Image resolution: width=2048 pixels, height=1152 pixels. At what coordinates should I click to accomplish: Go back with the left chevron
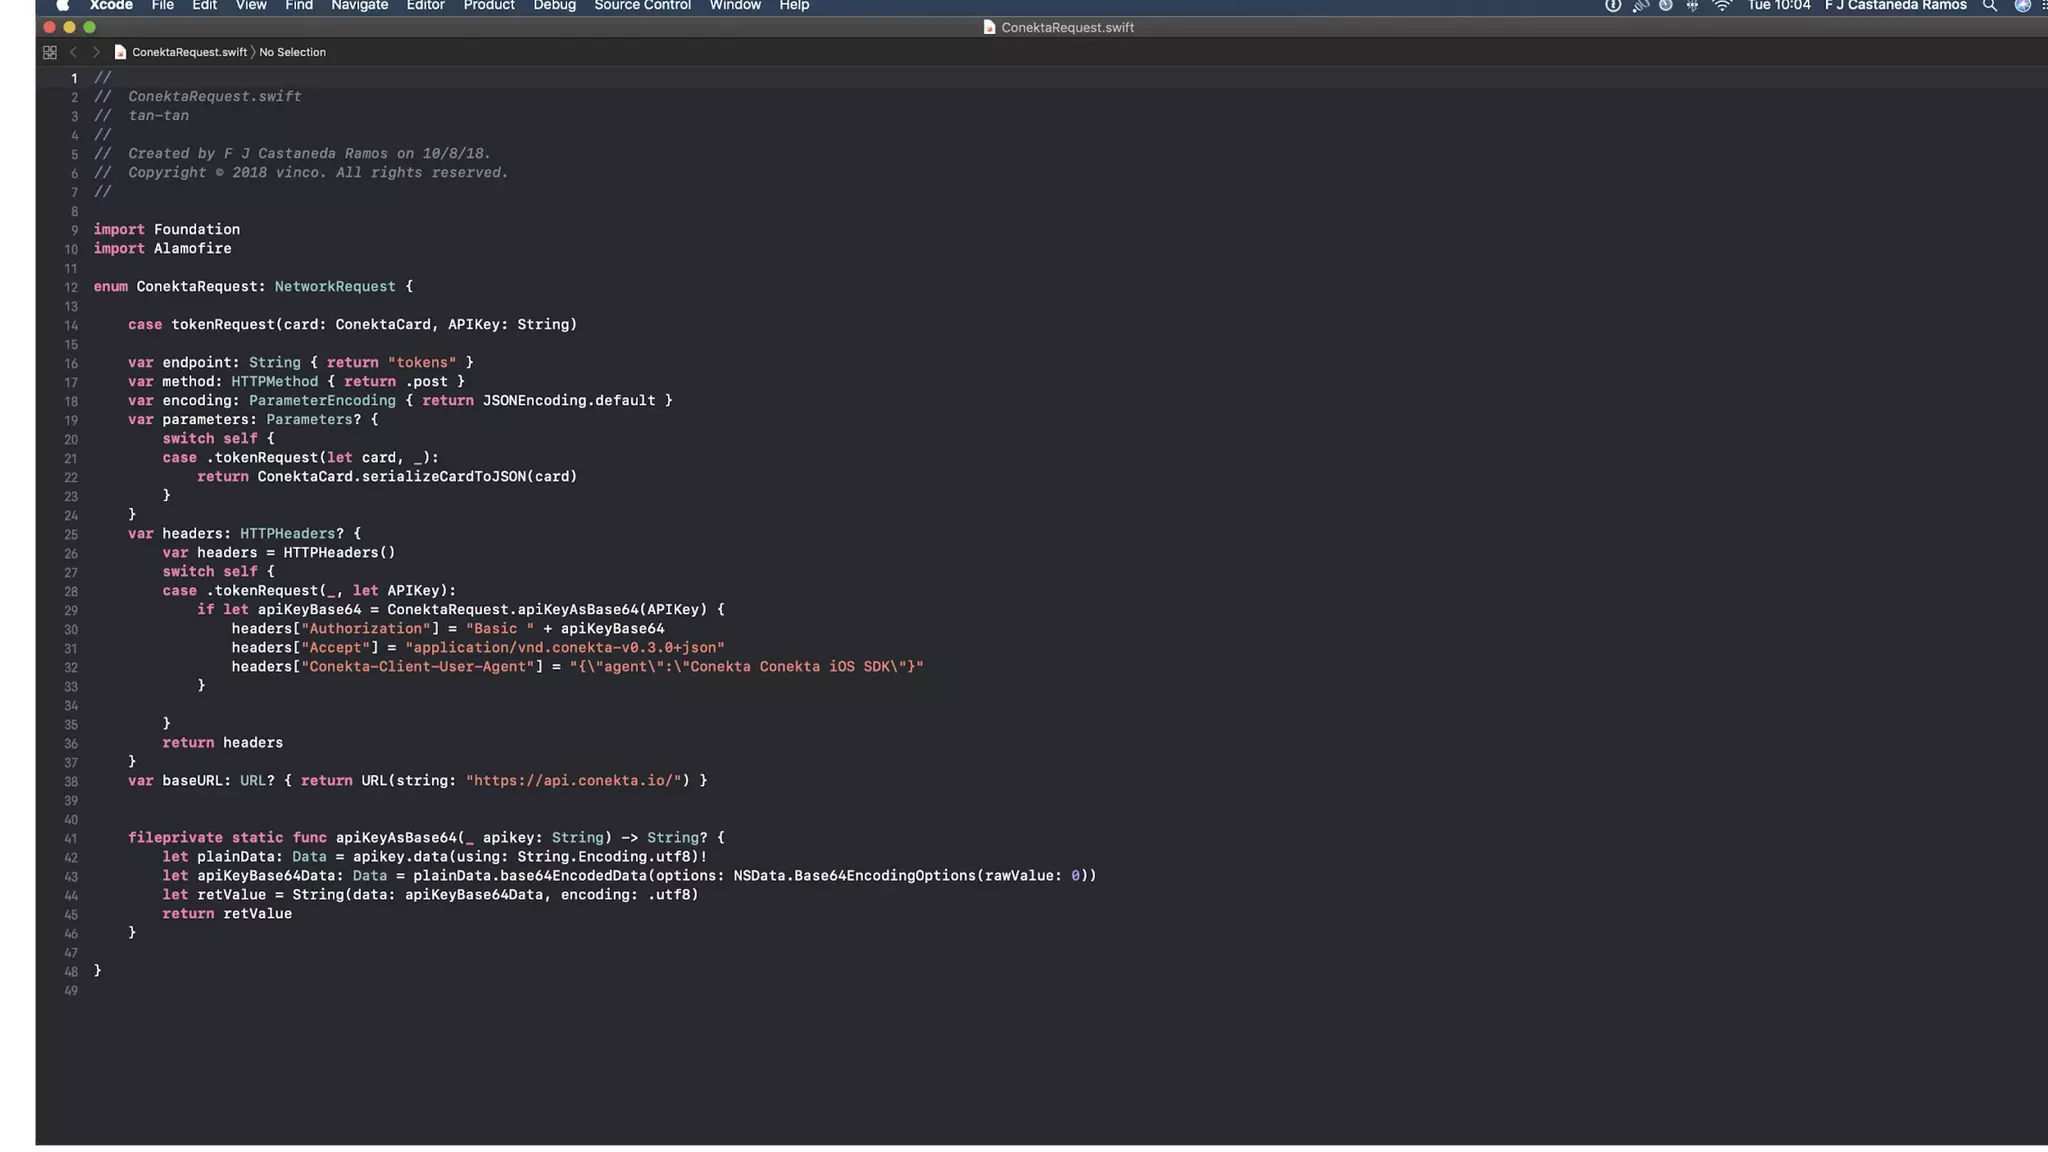coord(73,52)
